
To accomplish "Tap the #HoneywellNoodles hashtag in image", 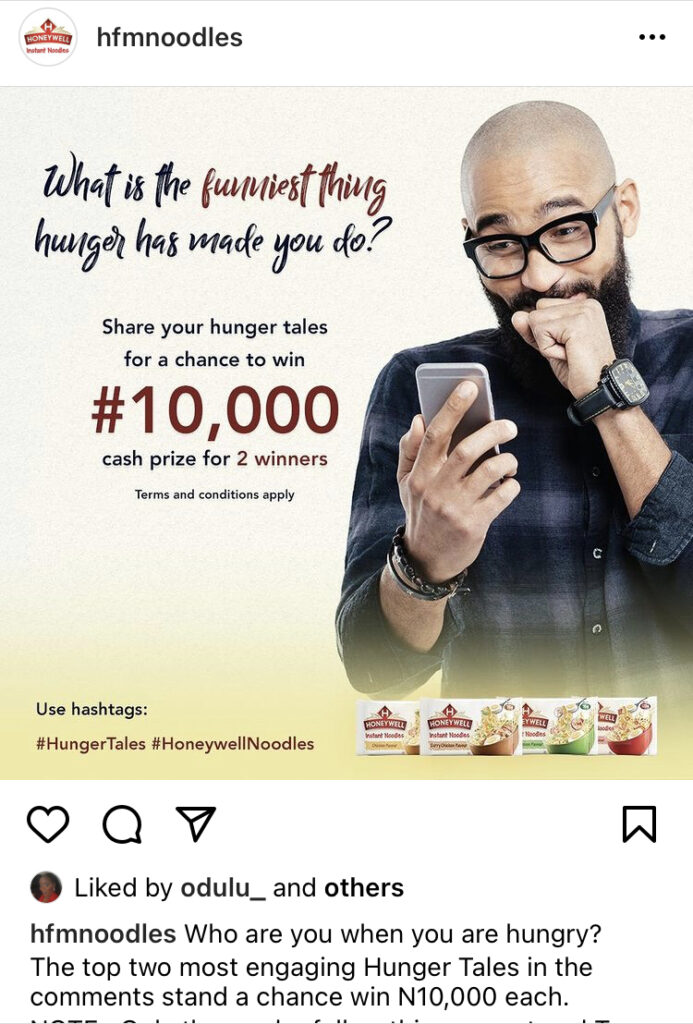I will [233, 744].
